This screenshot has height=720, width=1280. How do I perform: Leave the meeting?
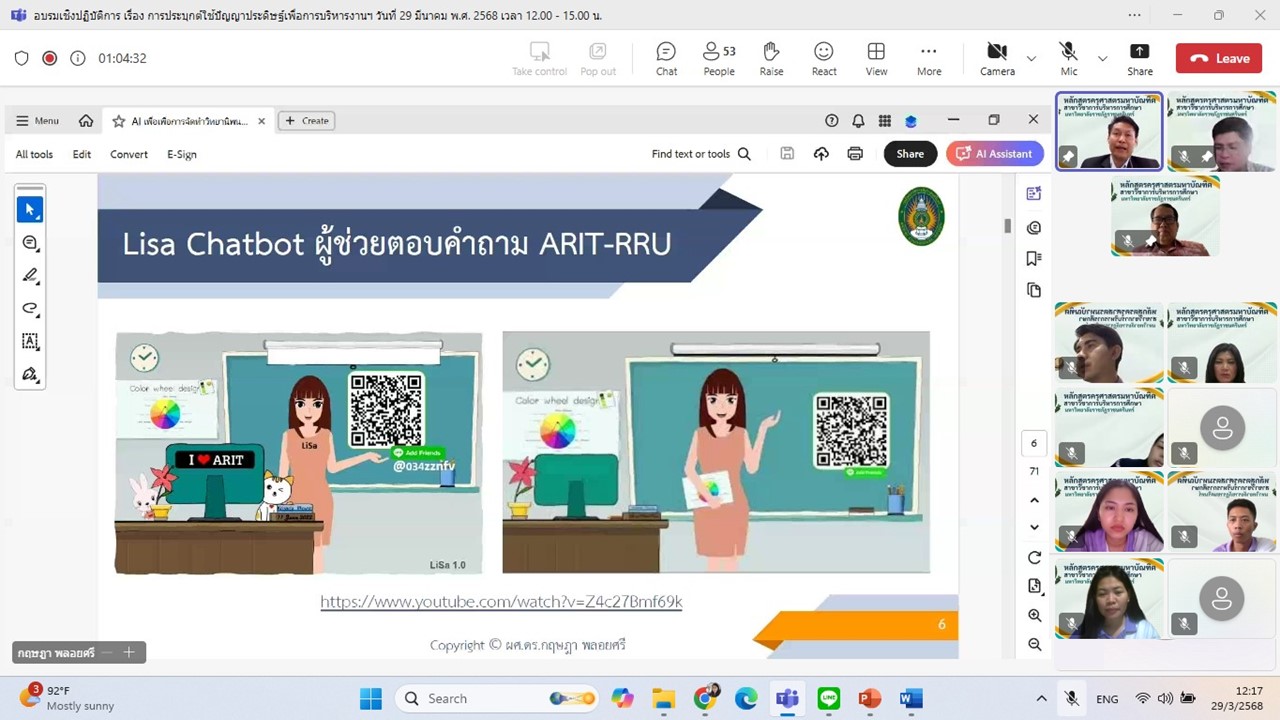click(1219, 58)
